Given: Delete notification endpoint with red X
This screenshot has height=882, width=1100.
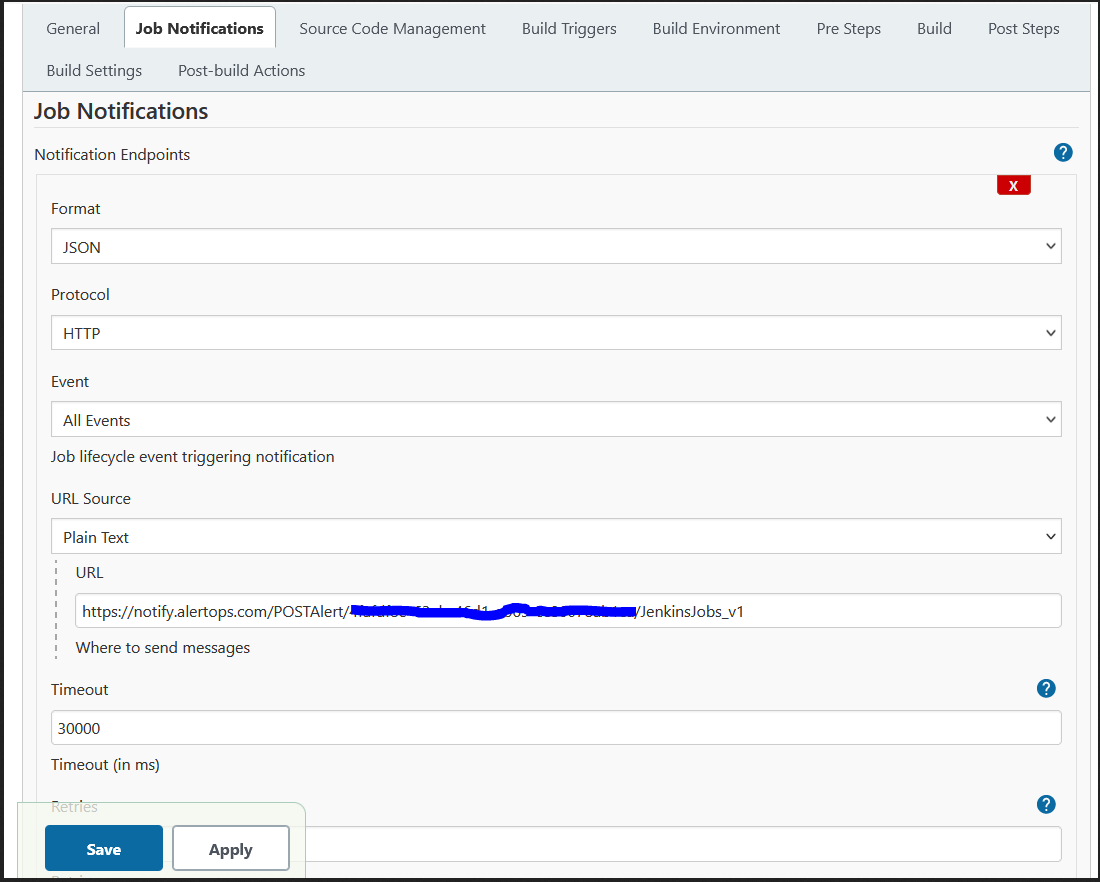Looking at the screenshot, I should pyautogui.click(x=1013, y=186).
